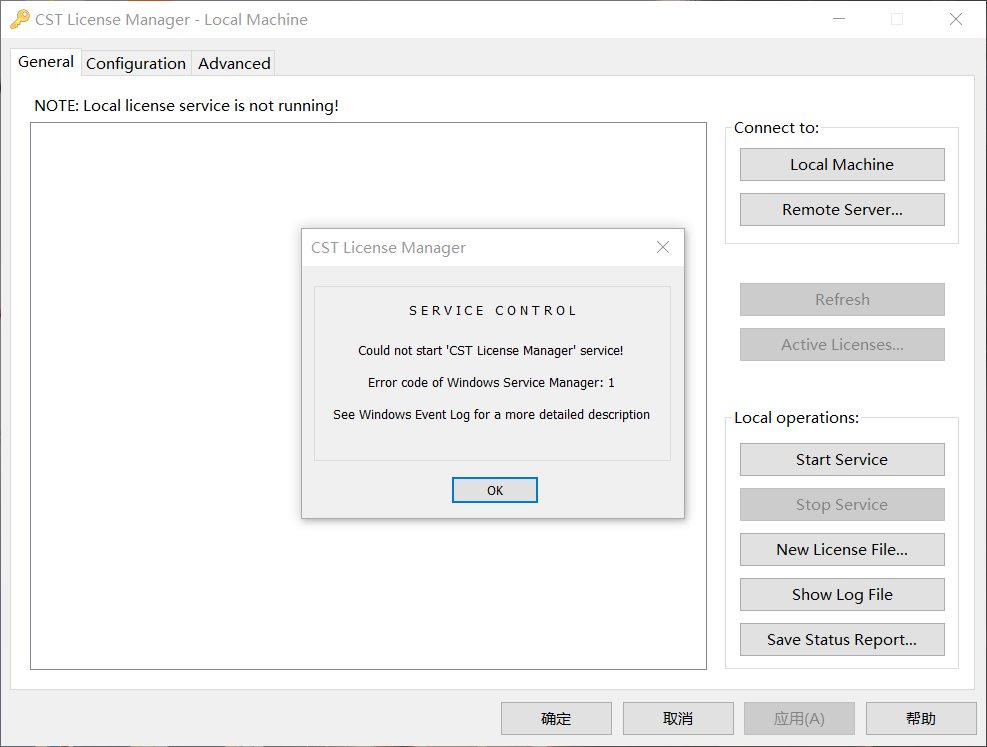
Task: Click the empty license status list area
Action: tap(368, 396)
